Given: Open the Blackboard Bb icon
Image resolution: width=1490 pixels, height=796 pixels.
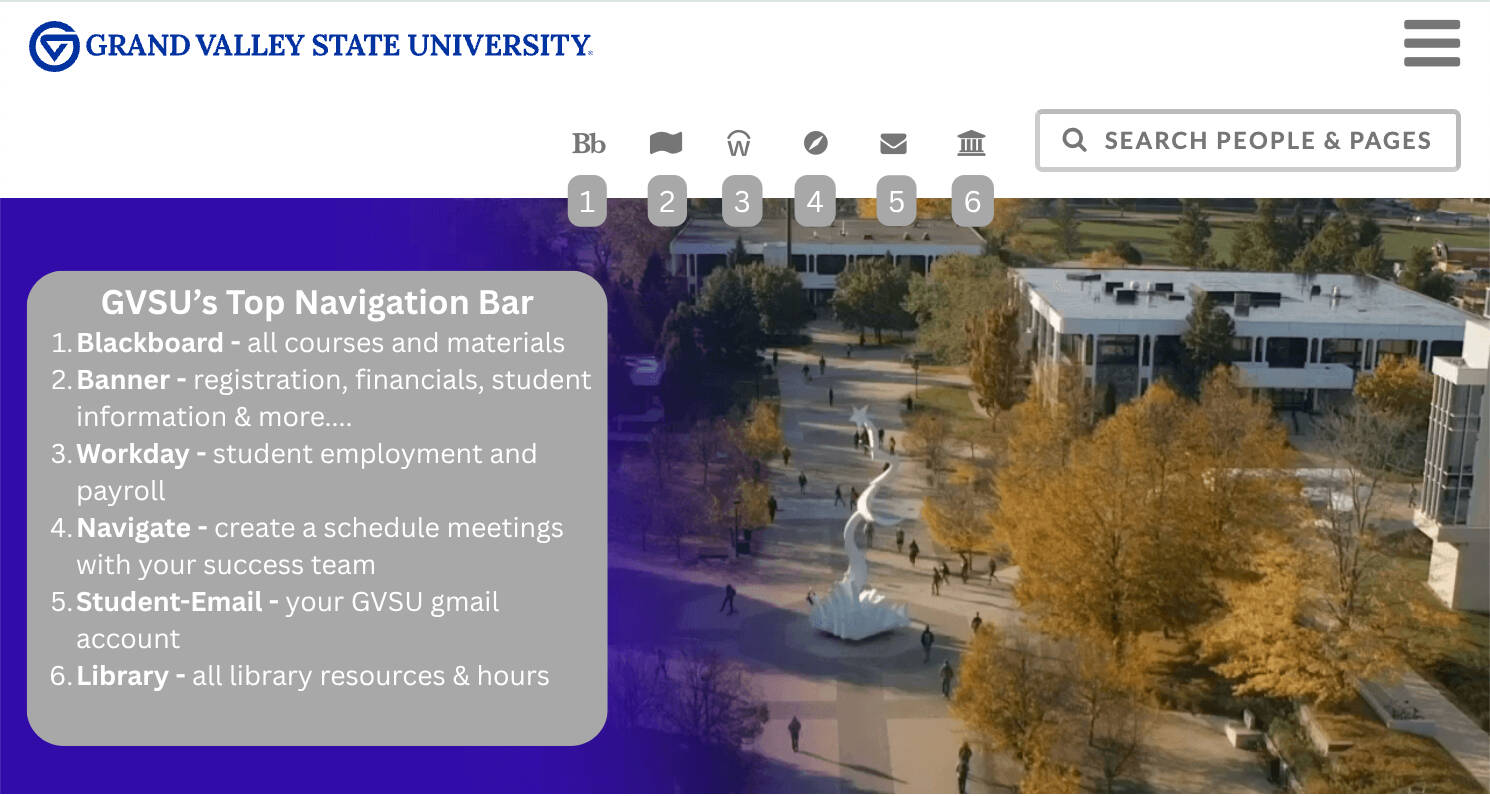Looking at the screenshot, I should pos(589,143).
